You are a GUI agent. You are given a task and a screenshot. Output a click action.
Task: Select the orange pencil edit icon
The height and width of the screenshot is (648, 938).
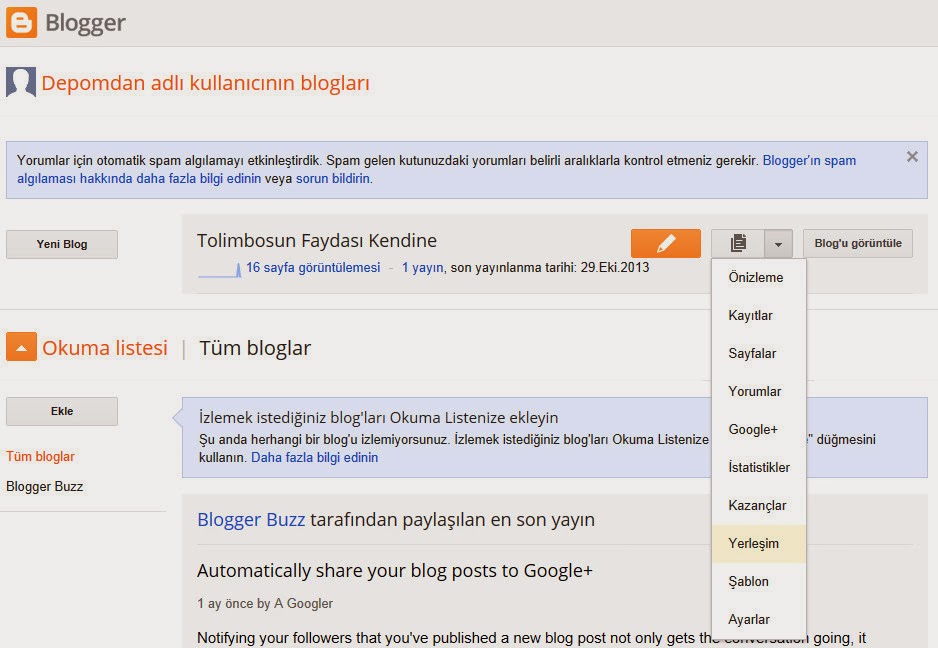(x=666, y=242)
